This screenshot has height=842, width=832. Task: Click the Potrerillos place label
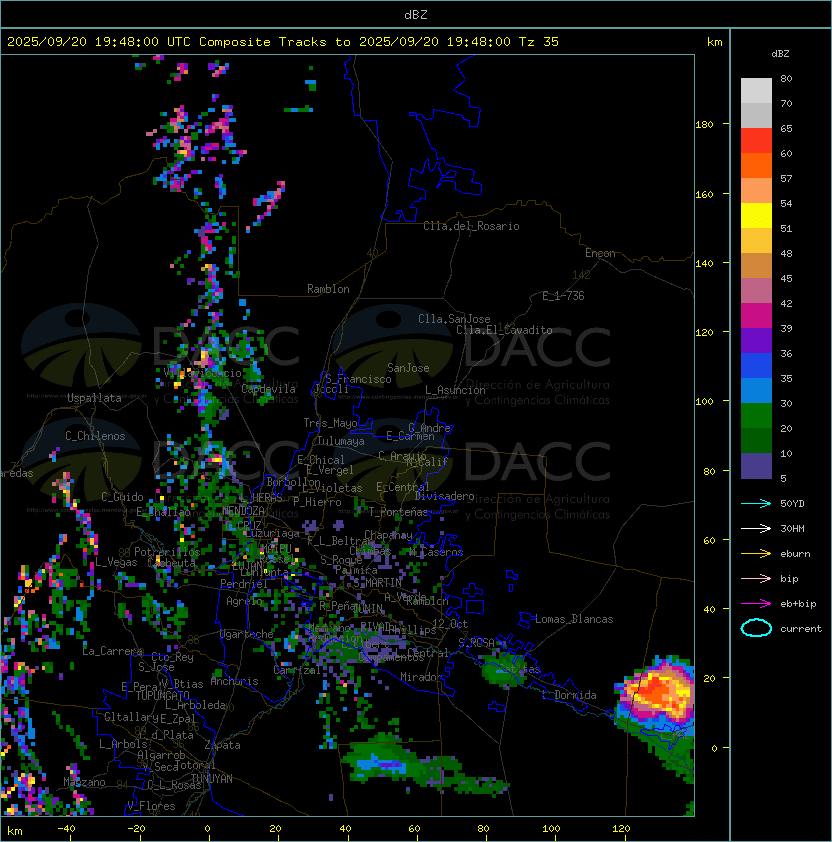(167, 552)
